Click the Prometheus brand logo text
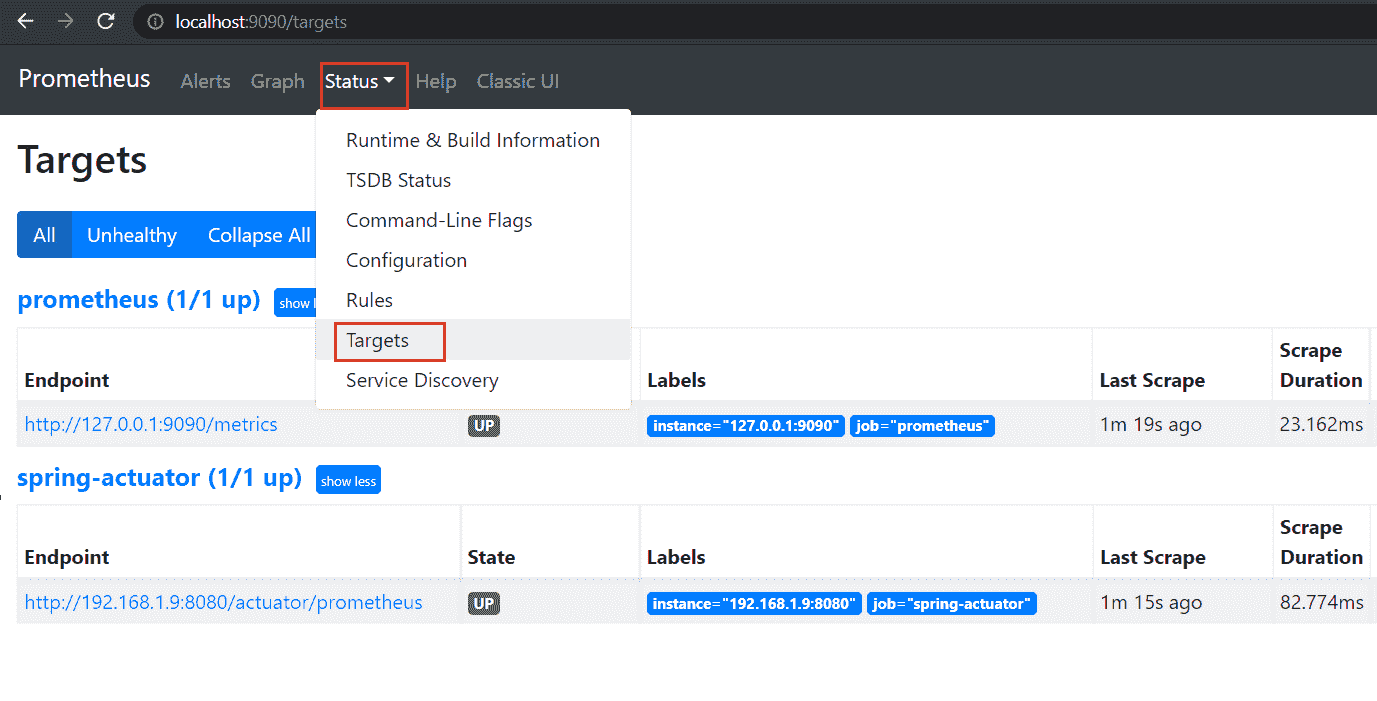Viewport: 1377px width, 701px height. click(x=84, y=79)
